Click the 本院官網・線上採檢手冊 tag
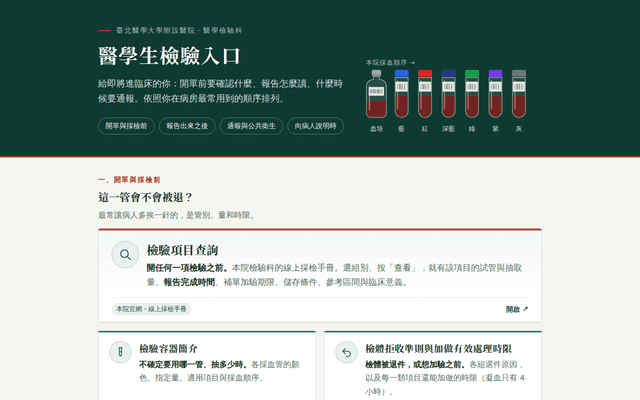 click(151, 309)
